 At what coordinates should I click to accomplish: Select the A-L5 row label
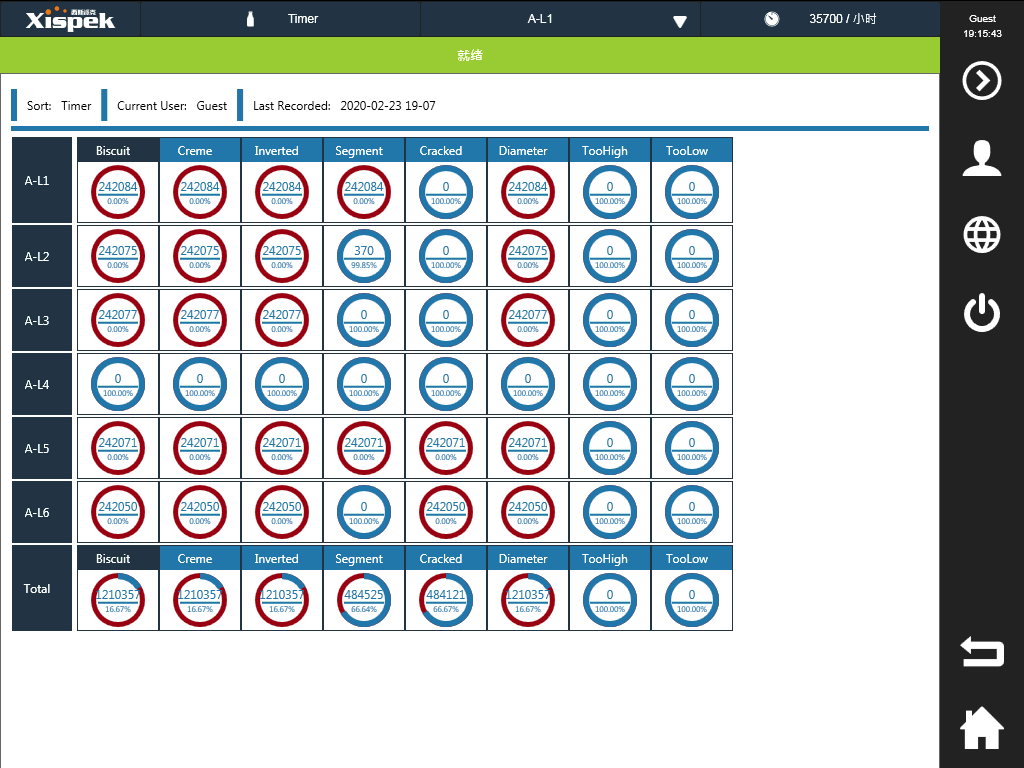point(42,448)
